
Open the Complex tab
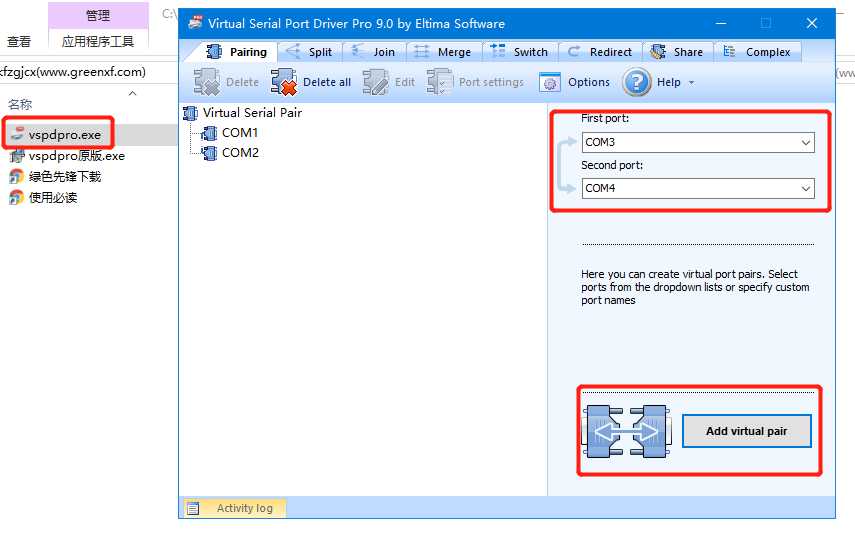click(x=757, y=52)
